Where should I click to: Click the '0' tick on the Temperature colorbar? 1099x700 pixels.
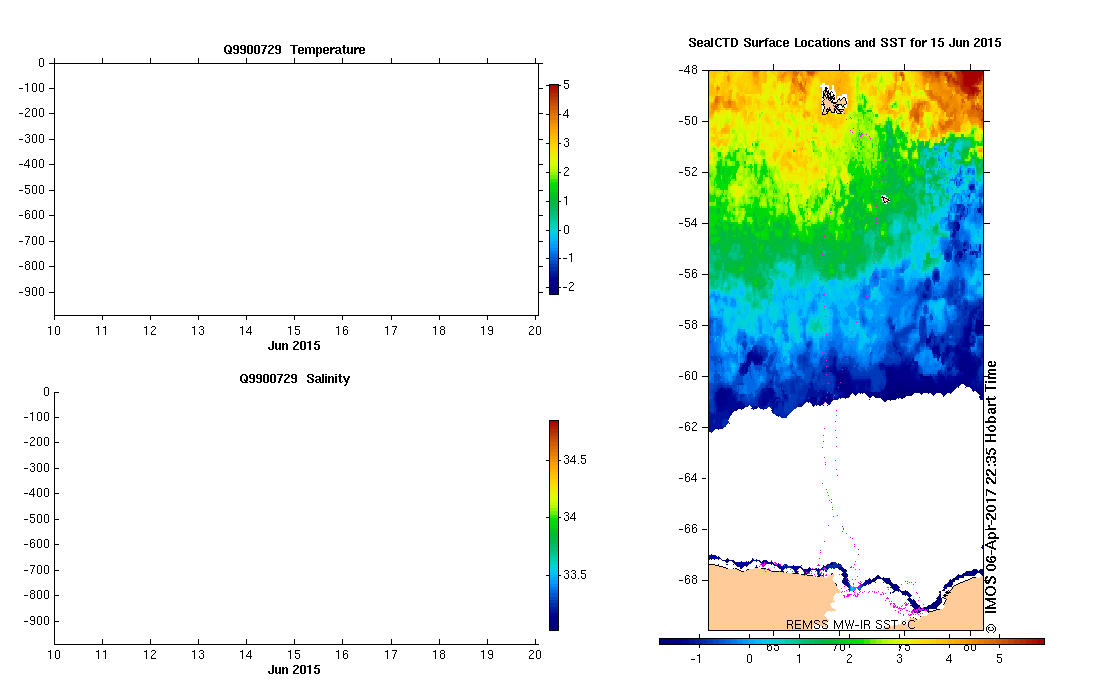click(x=566, y=230)
